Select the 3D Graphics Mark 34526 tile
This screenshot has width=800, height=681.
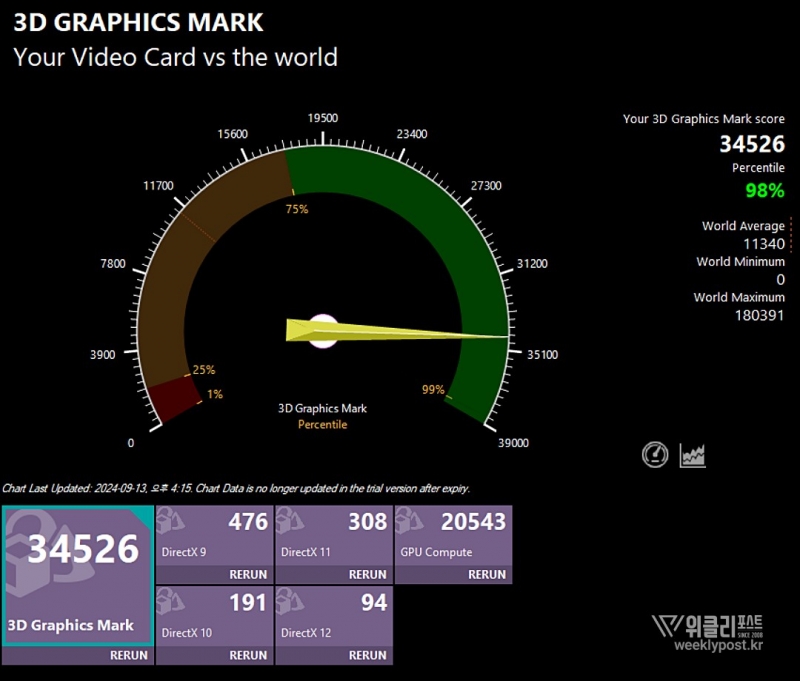(78, 575)
